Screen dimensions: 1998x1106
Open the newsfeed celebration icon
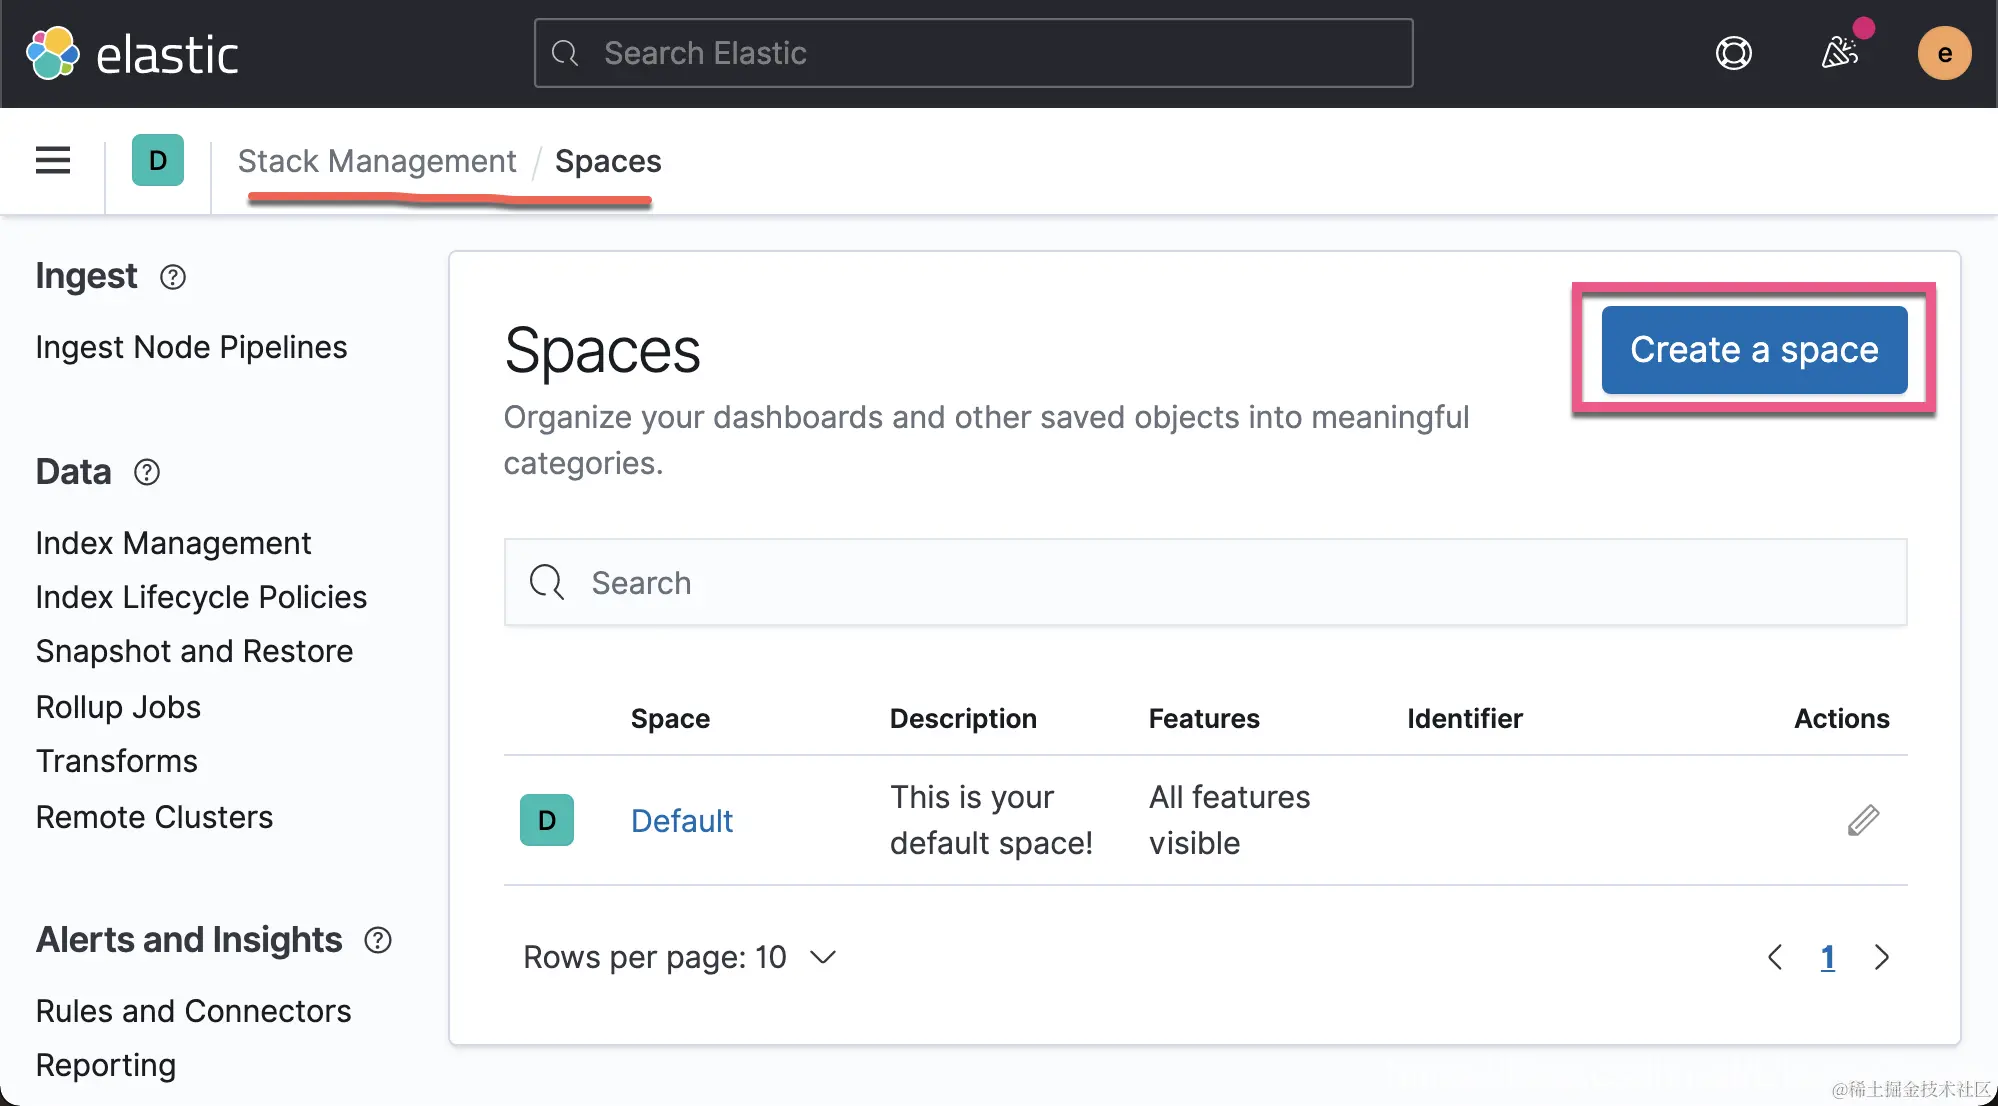coord(1839,53)
